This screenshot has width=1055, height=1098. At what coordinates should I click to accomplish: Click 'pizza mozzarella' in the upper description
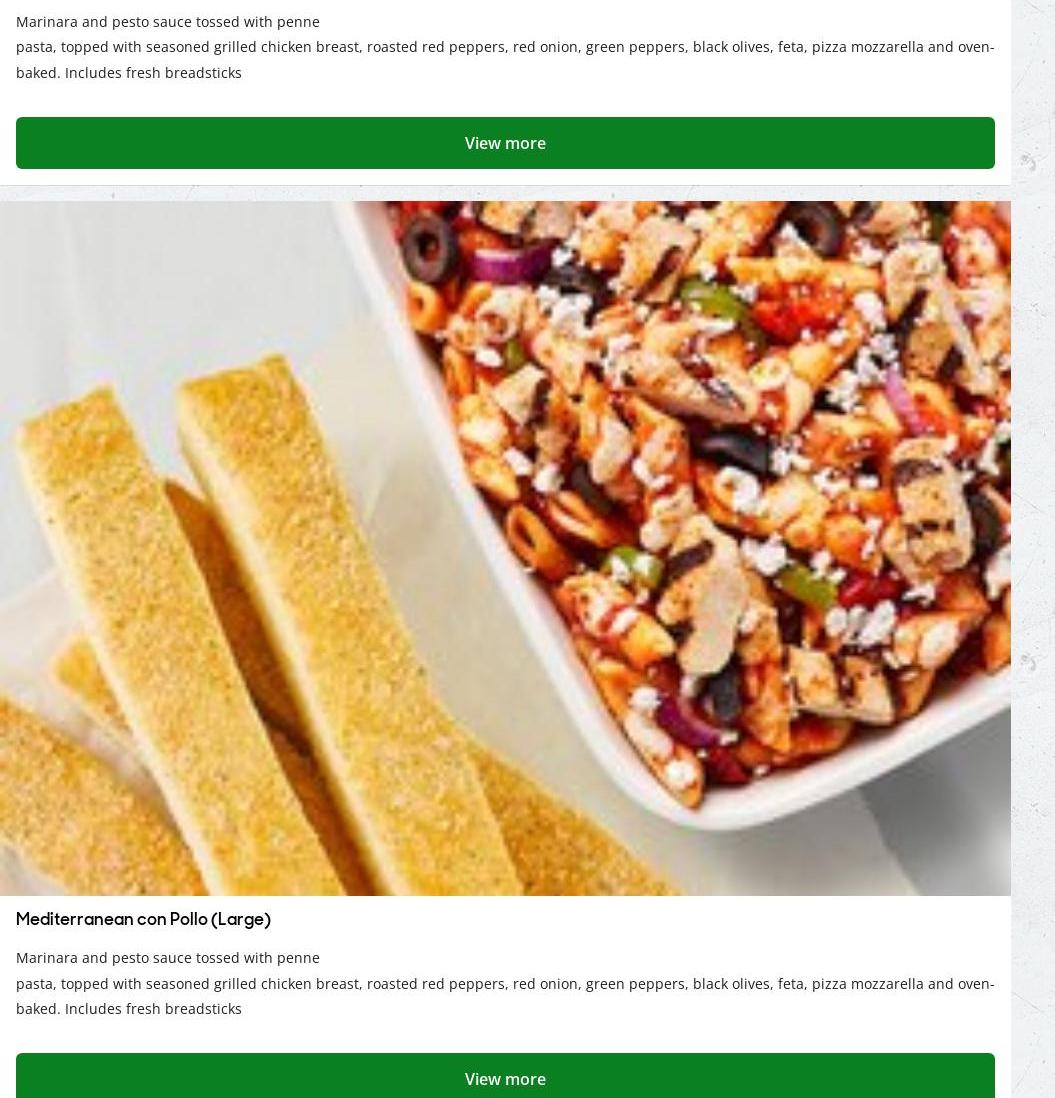point(867,47)
